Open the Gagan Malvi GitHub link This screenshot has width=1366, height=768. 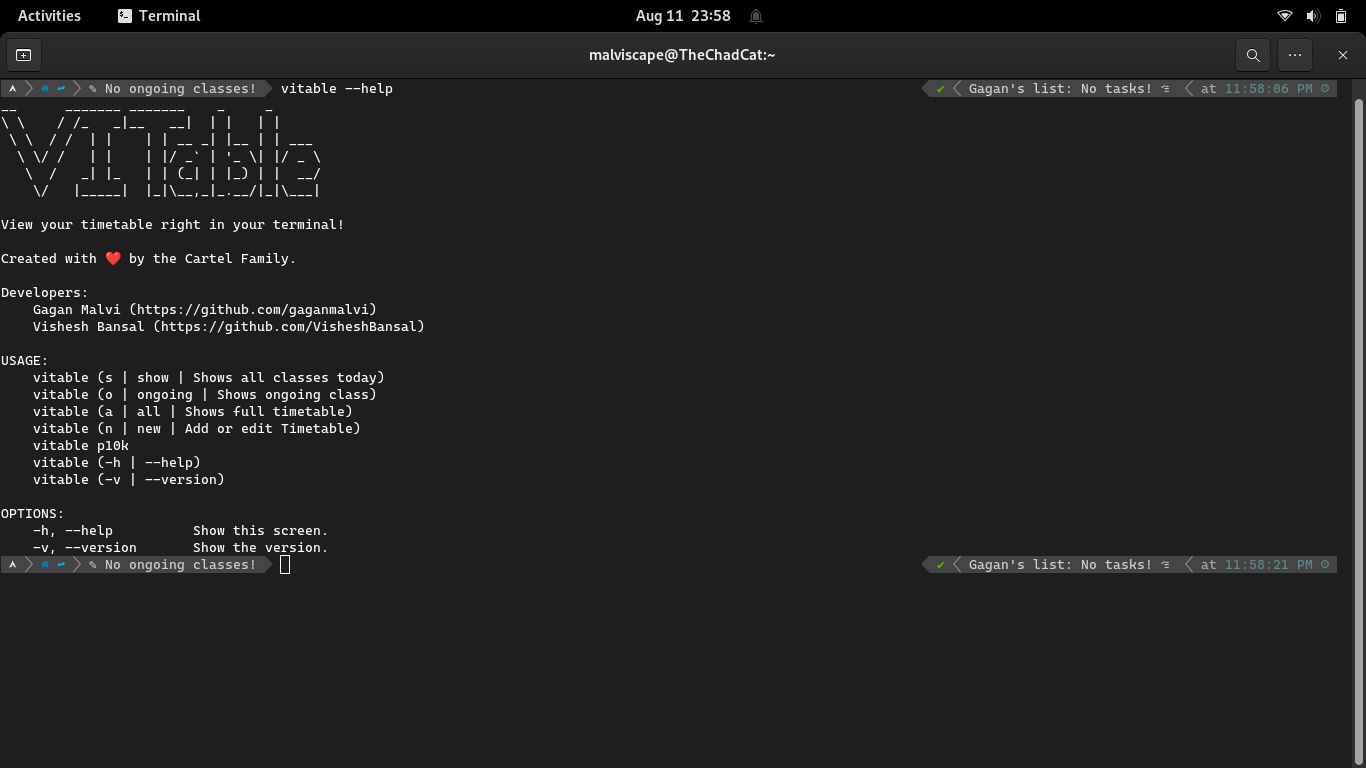(253, 310)
